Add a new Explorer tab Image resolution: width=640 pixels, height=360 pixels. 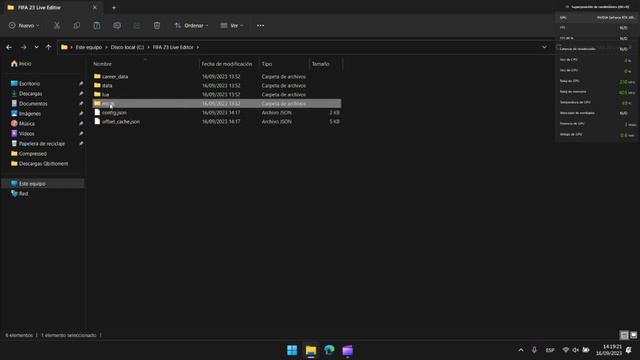point(114,7)
